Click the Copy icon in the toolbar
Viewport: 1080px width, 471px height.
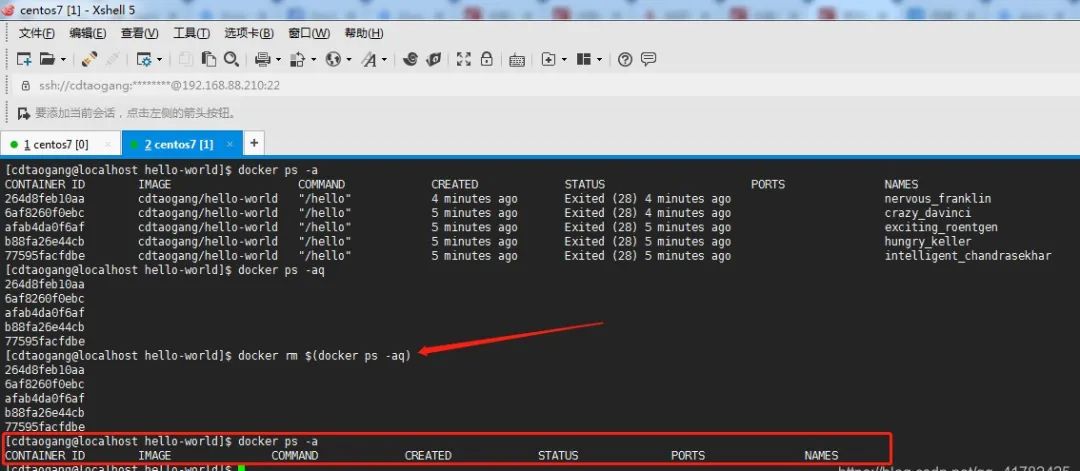click(185, 59)
